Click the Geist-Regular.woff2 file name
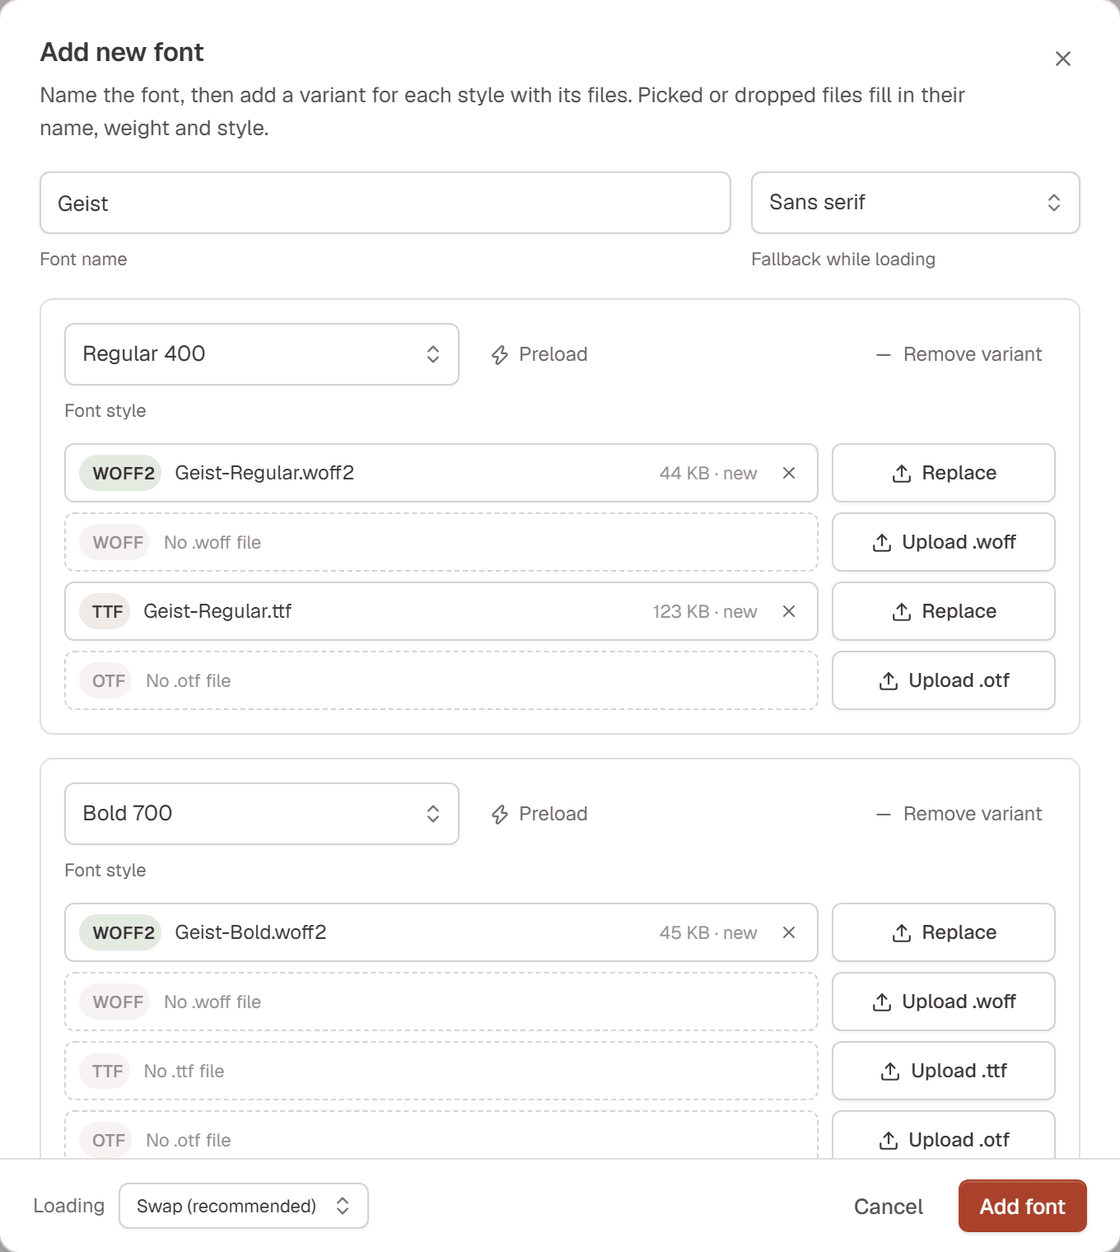Viewport: 1120px width, 1252px height. tap(264, 473)
